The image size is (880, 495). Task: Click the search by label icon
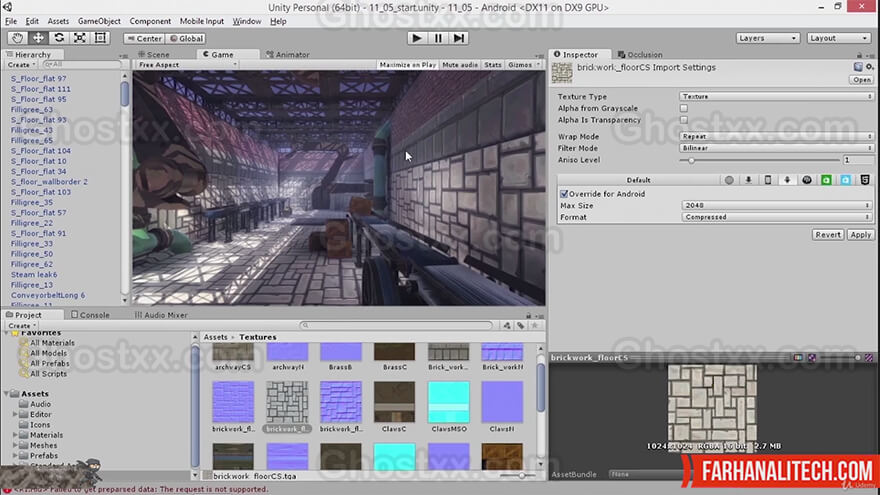pyautogui.click(x=521, y=326)
